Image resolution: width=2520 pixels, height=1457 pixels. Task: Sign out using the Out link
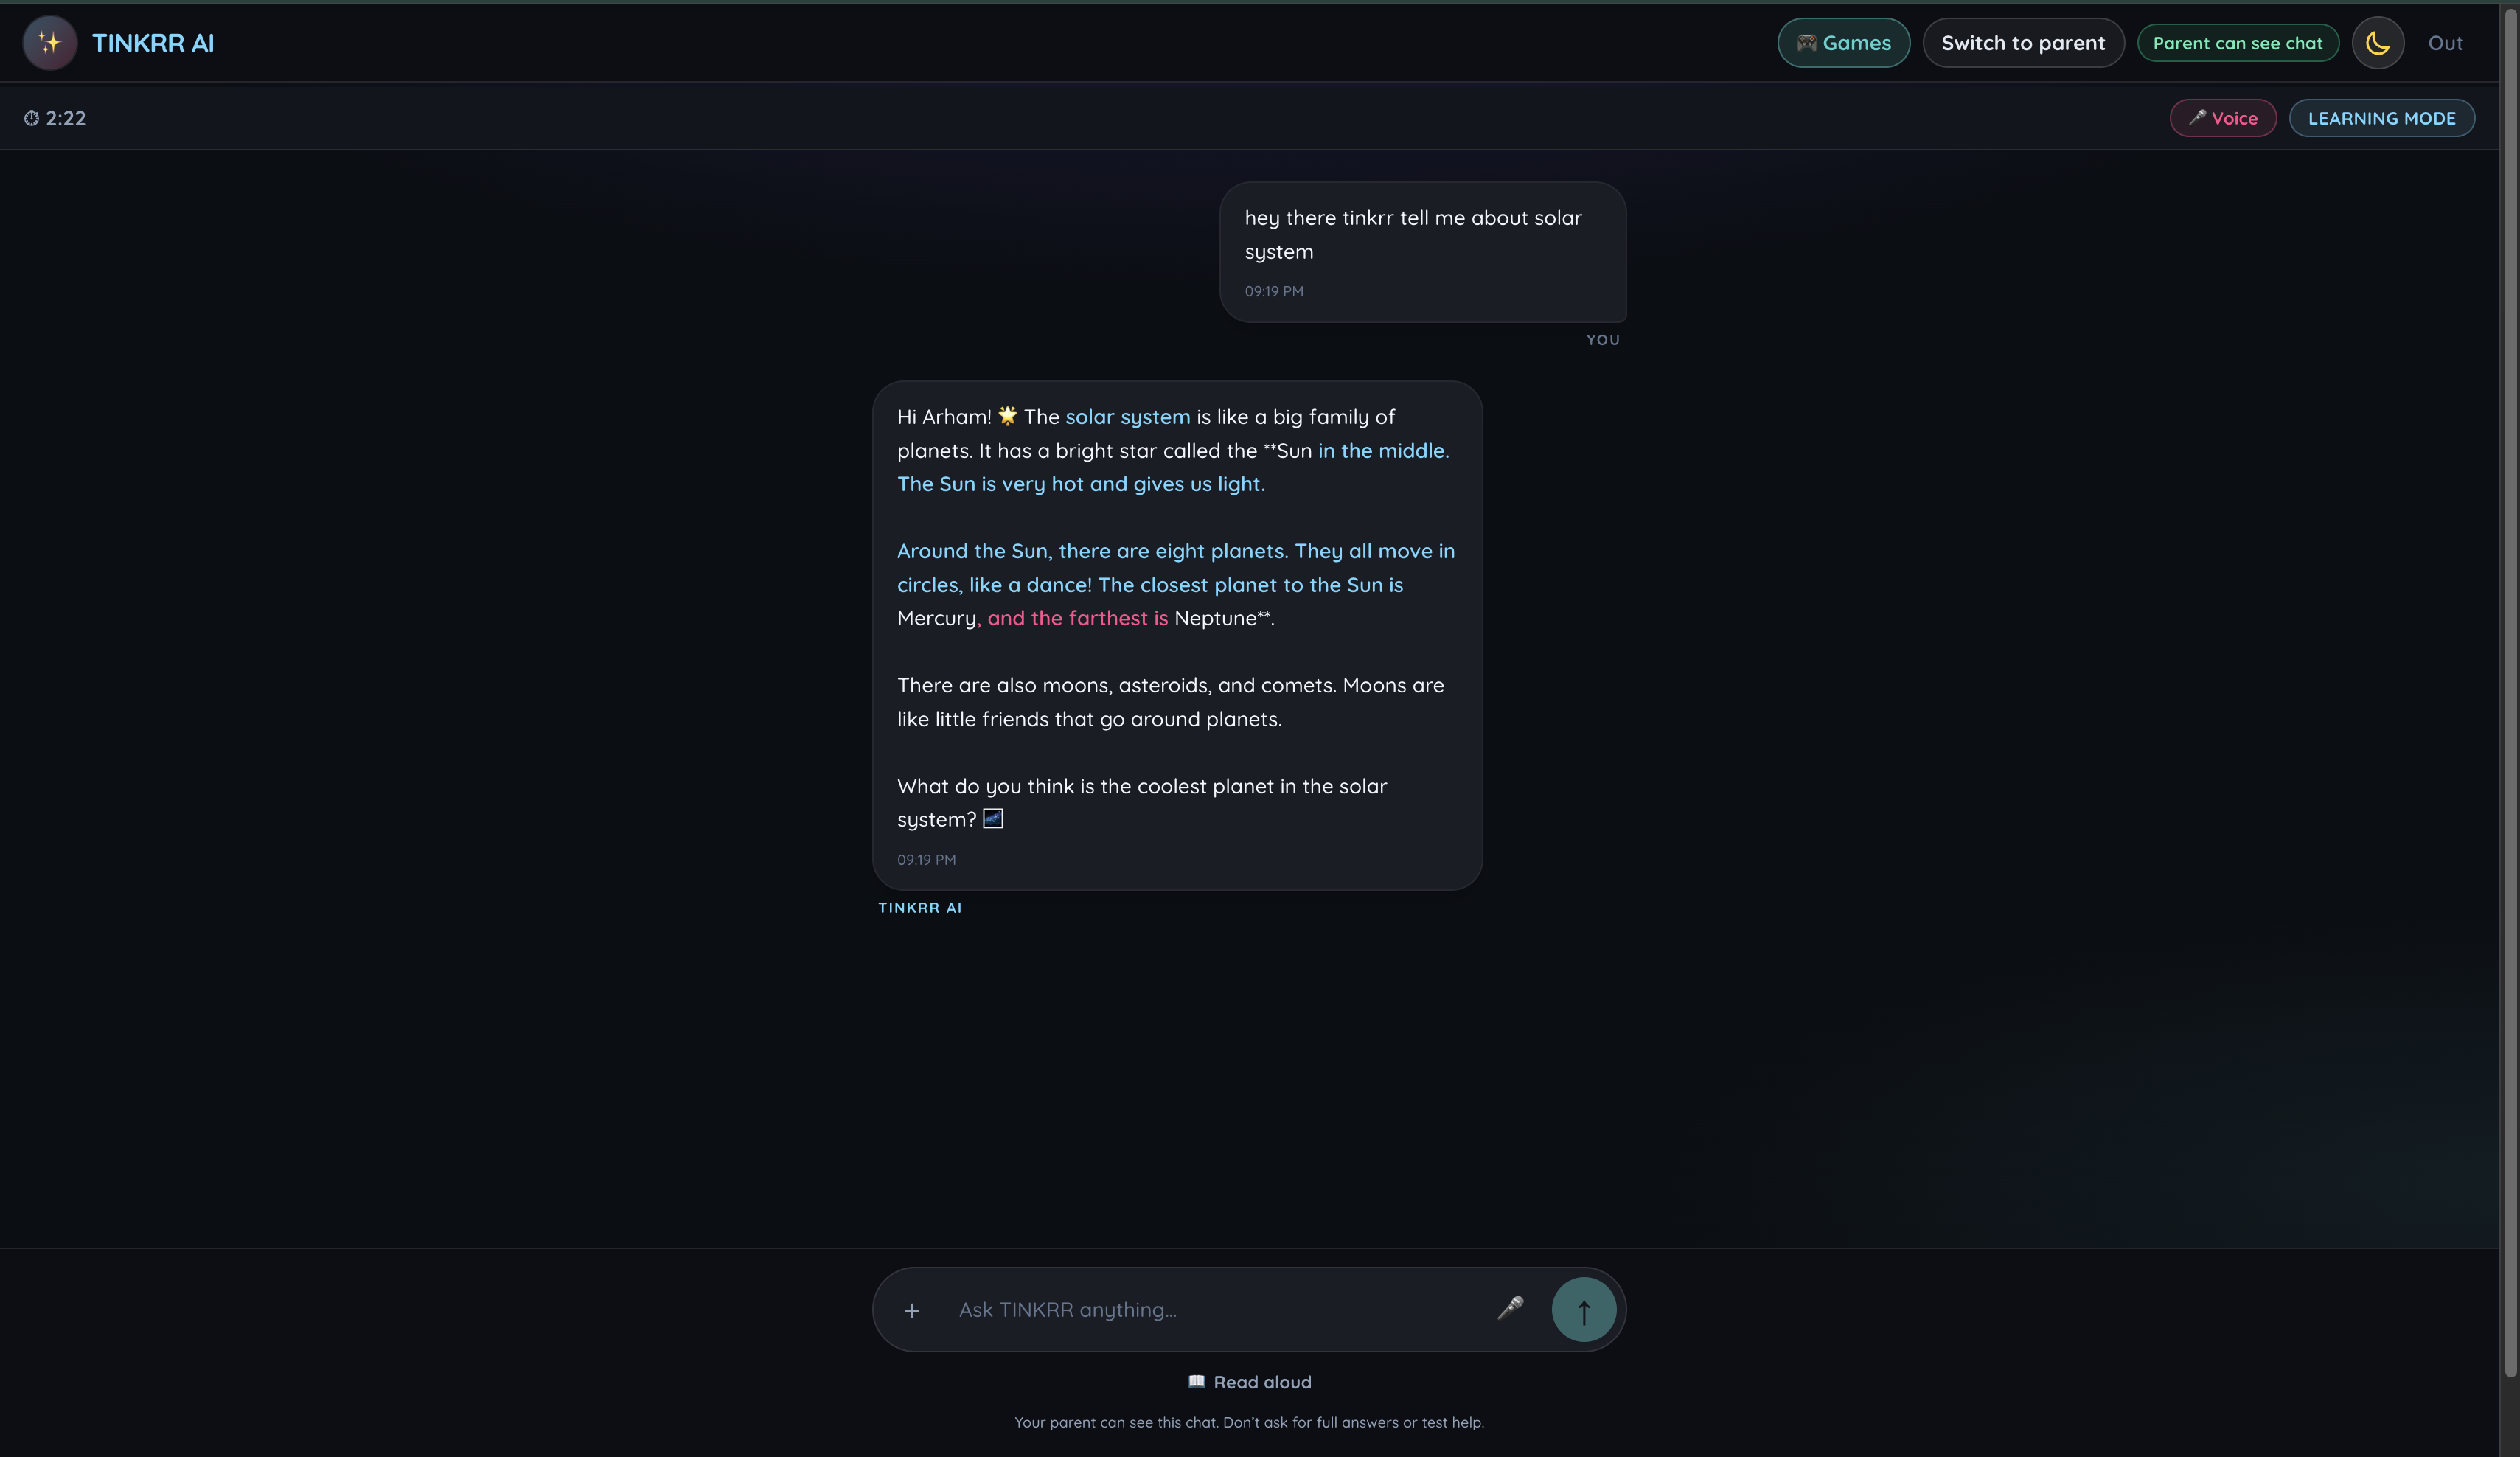pos(2445,43)
